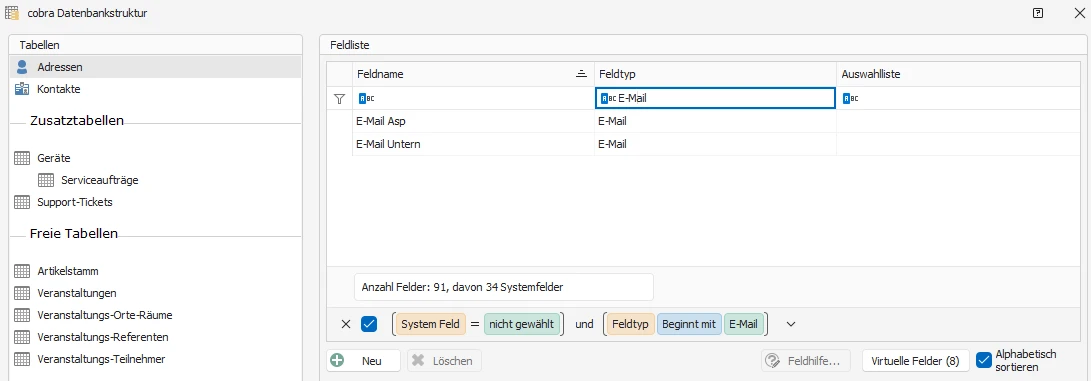Click the cobra Datenbankstruktur title icon

click(x=12, y=13)
